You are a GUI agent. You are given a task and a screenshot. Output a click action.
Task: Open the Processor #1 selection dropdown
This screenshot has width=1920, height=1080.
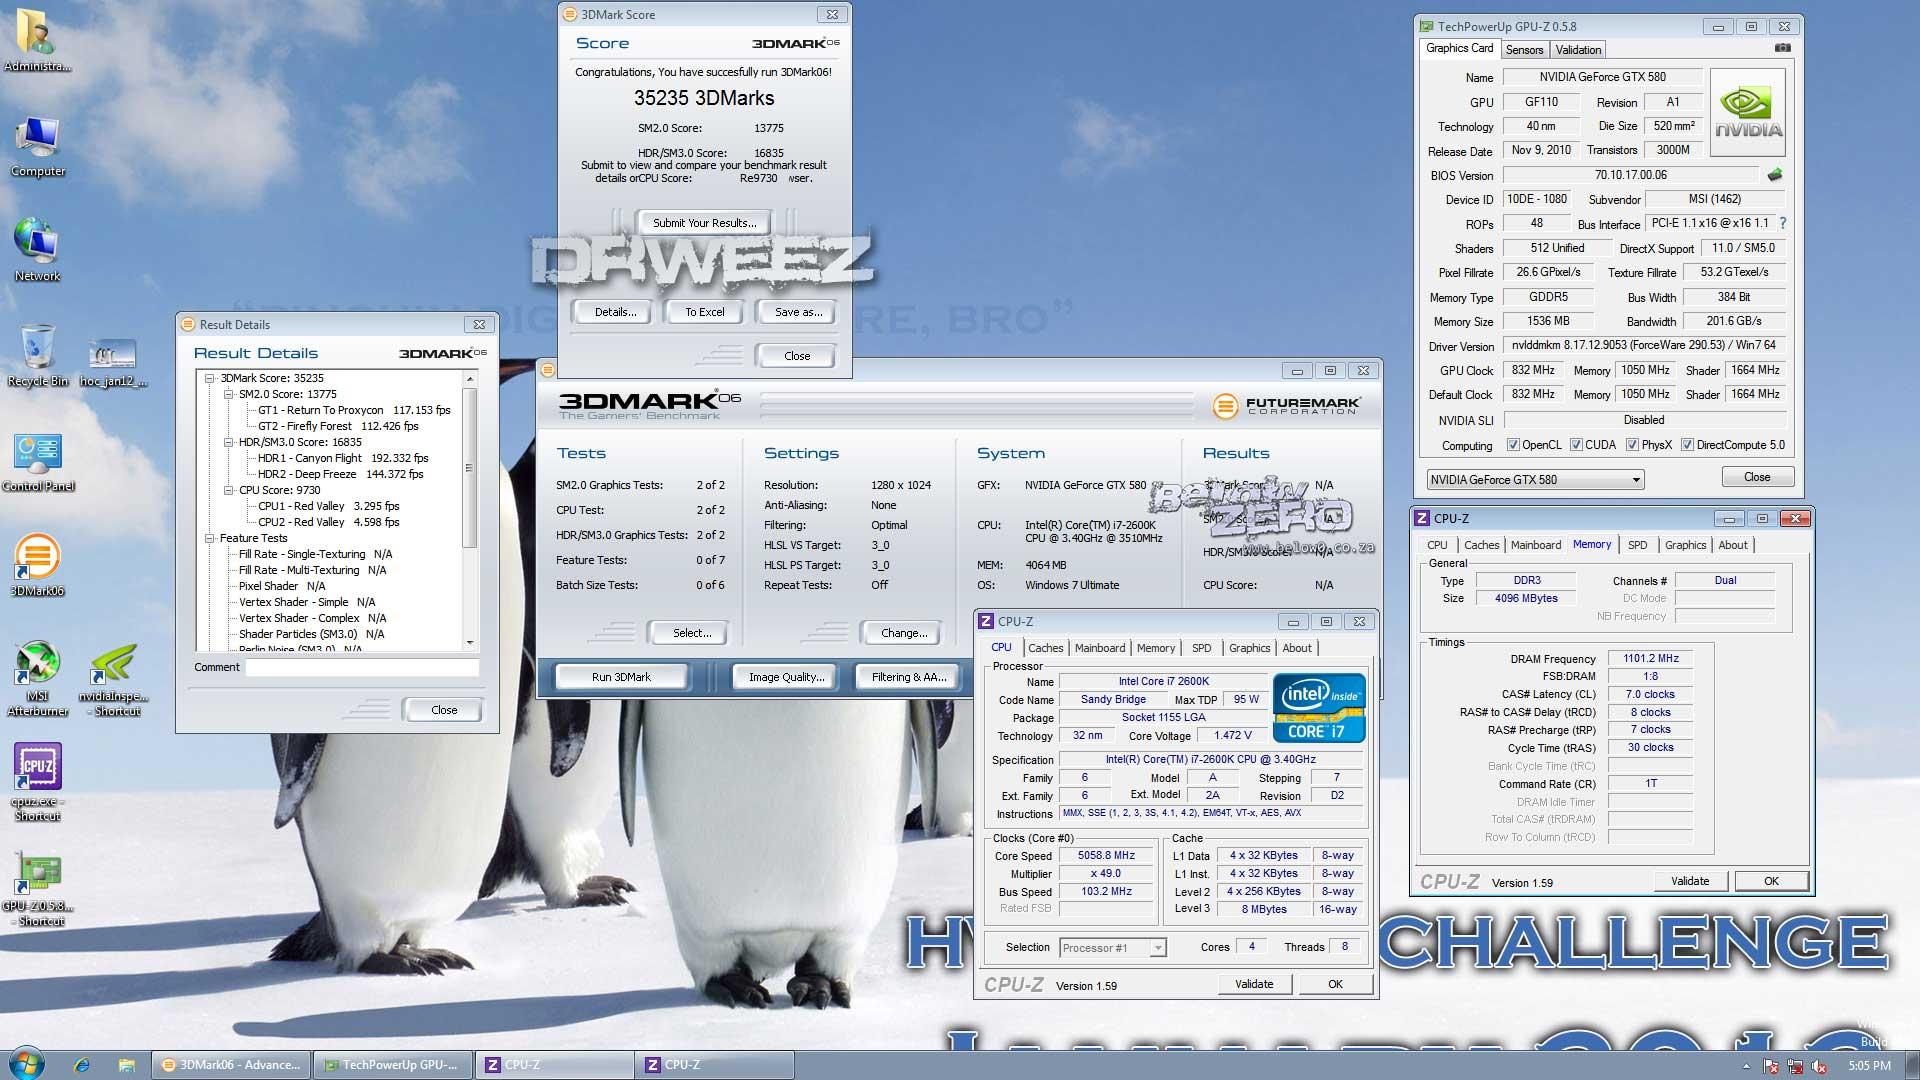coord(1112,947)
